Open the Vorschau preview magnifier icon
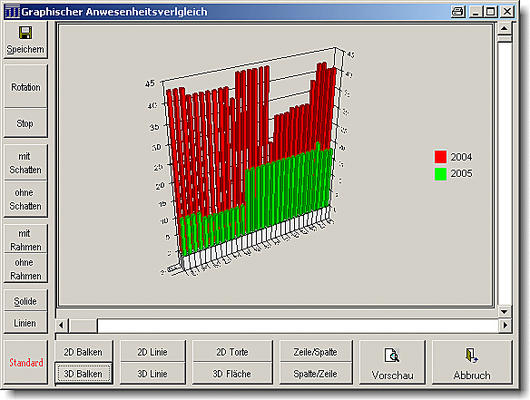Image resolution: width=530 pixels, height=400 pixels. 392,355
